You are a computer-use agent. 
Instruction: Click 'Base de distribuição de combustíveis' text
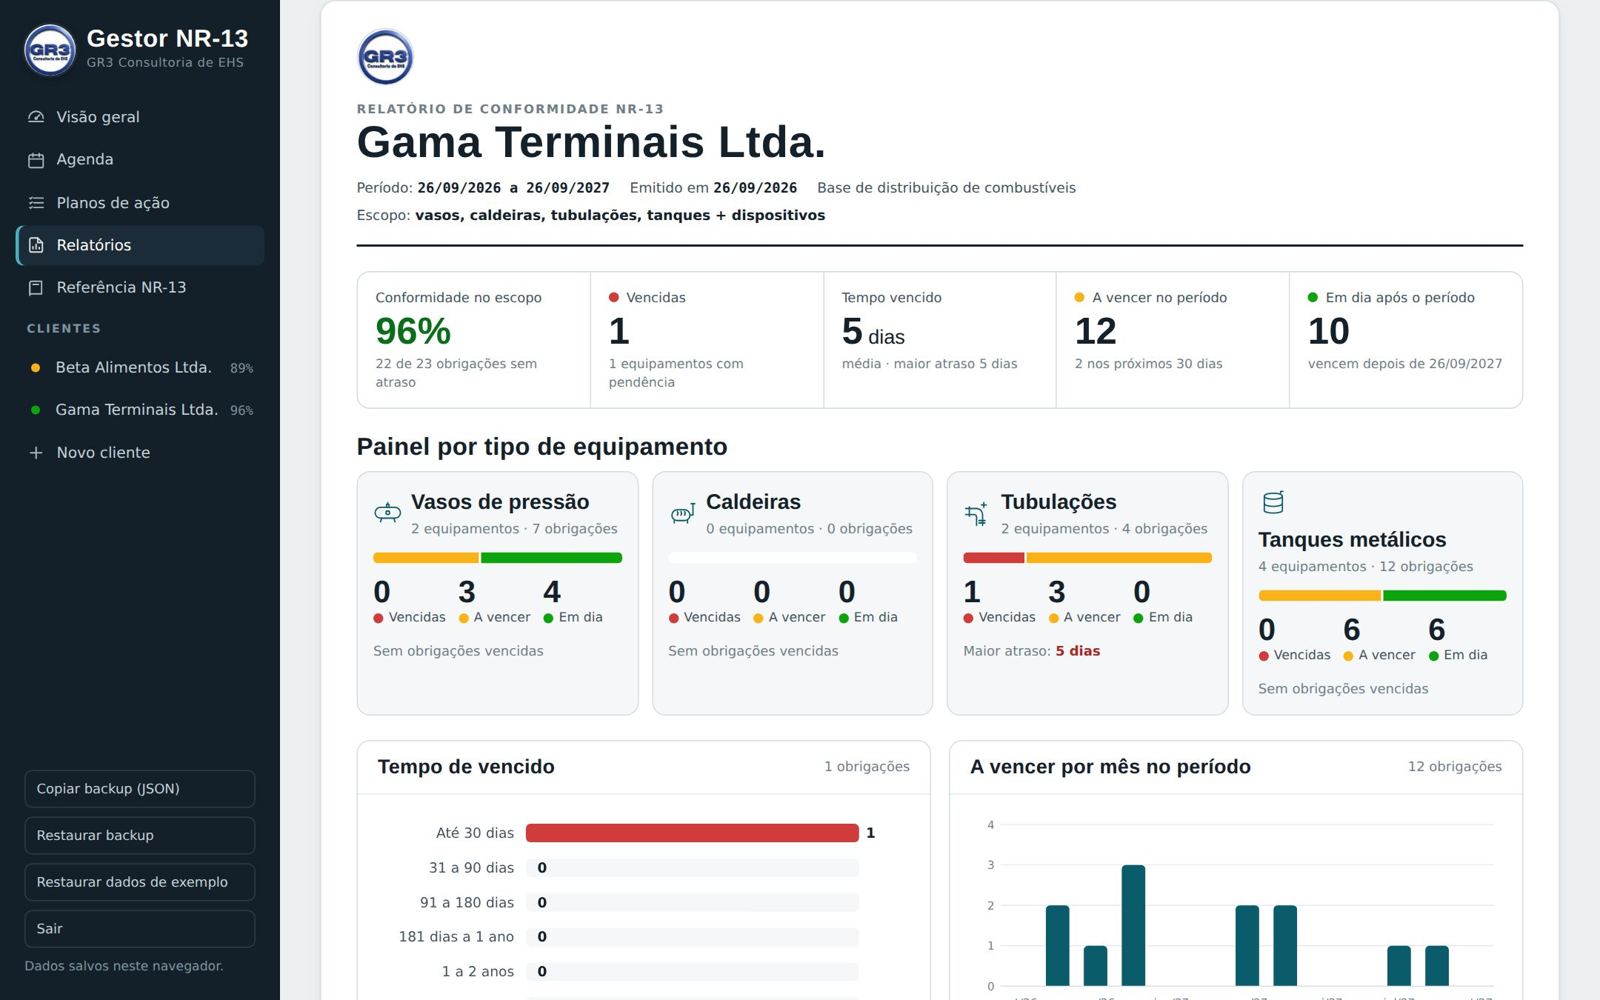coord(946,188)
